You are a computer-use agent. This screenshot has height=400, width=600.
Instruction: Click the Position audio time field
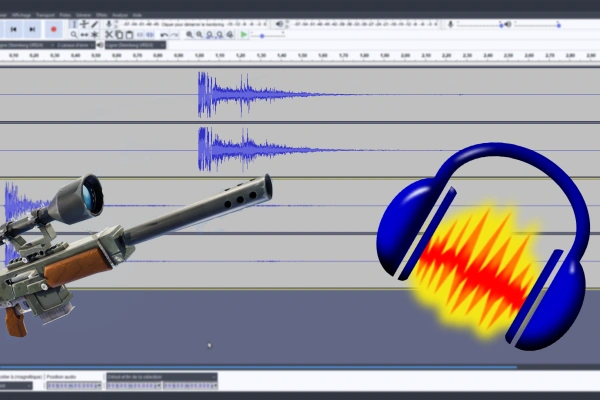(x=76, y=386)
